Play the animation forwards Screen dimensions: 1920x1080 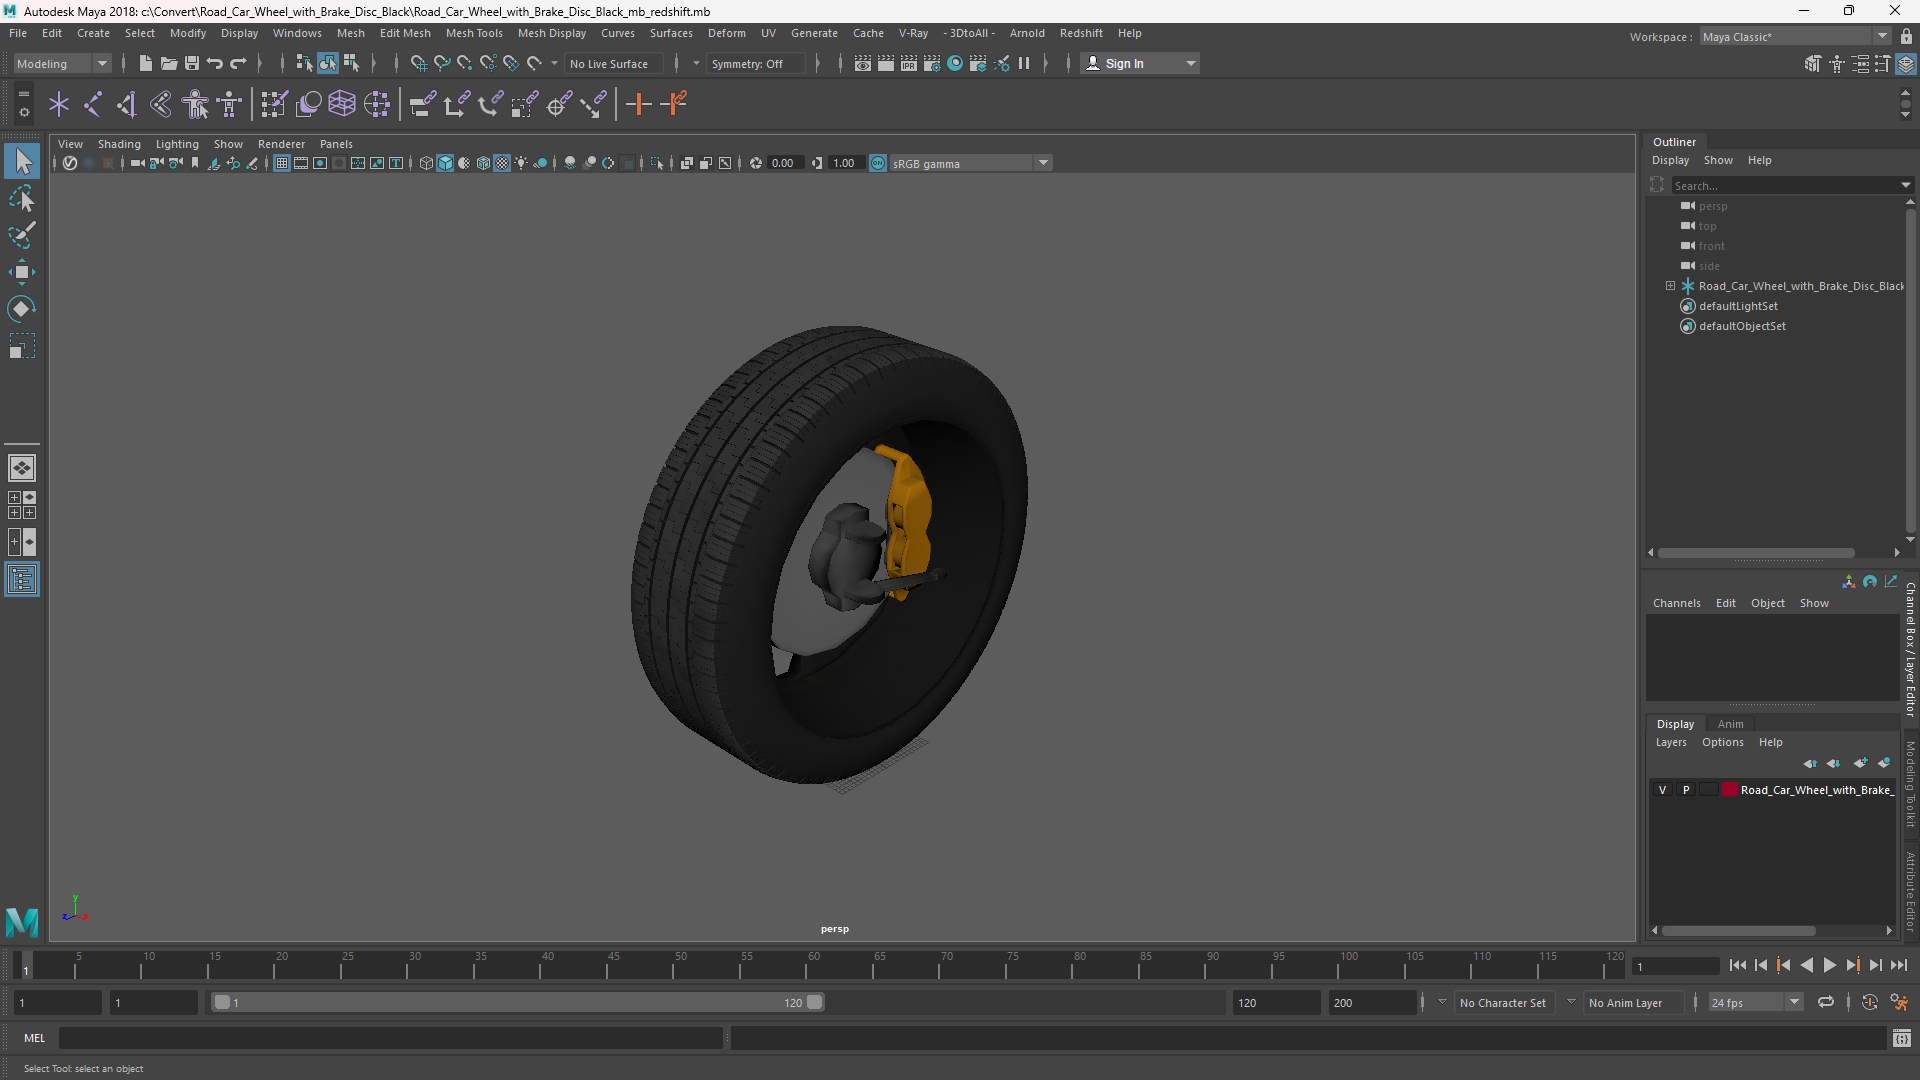click(x=1829, y=965)
